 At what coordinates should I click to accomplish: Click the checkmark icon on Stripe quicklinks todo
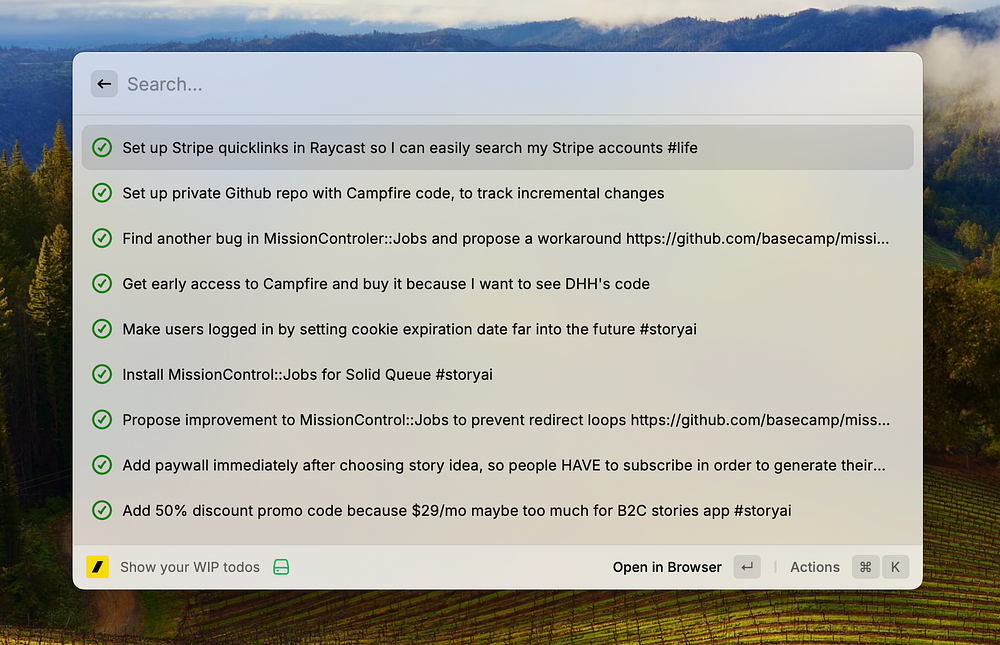click(x=102, y=148)
